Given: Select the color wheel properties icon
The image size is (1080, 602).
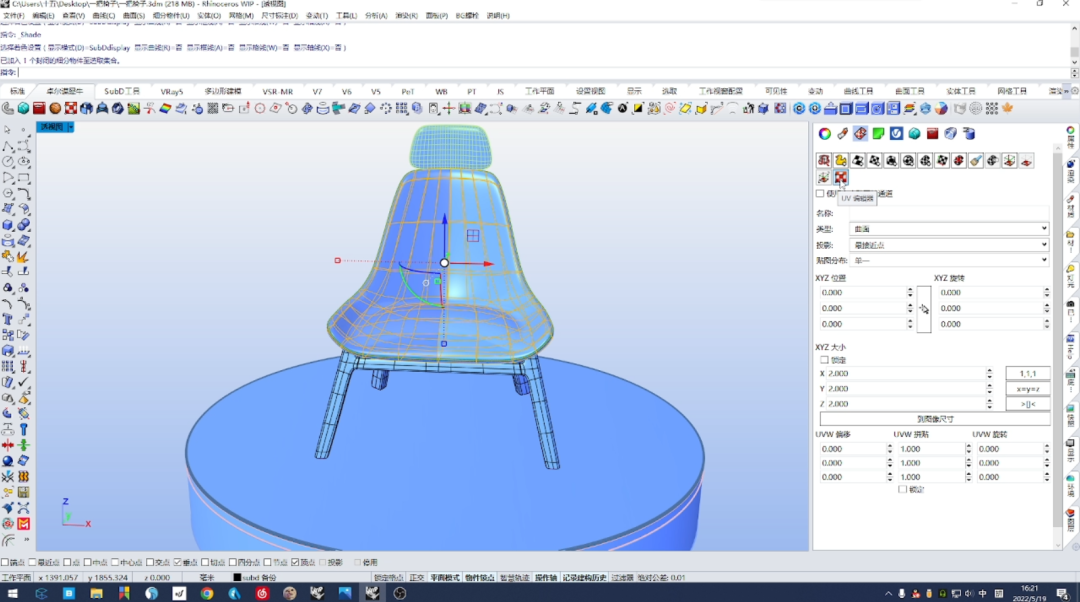Looking at the screenshot, I should (x=824, y=134).
